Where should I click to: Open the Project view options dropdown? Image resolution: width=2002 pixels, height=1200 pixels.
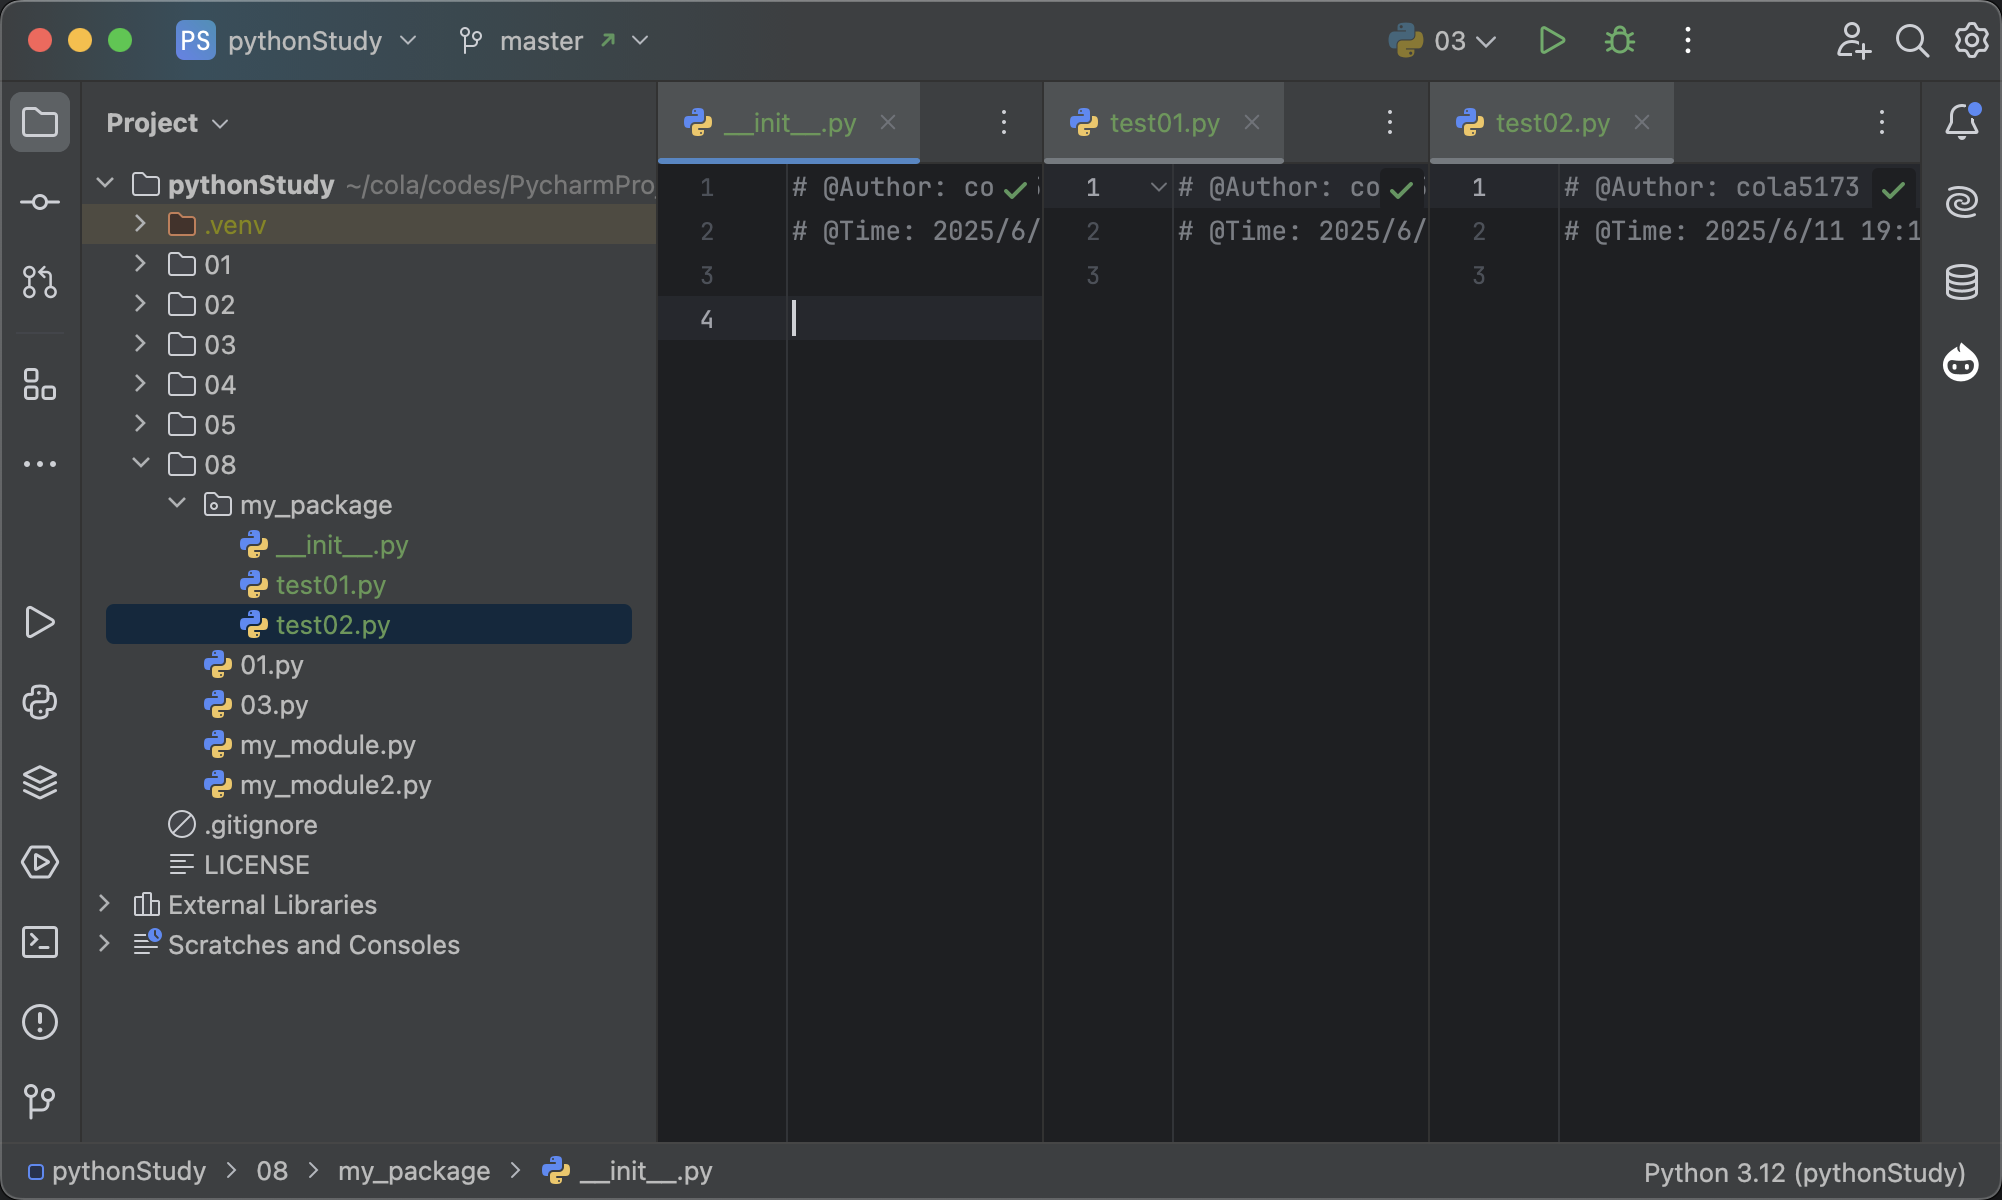[168, 123]
